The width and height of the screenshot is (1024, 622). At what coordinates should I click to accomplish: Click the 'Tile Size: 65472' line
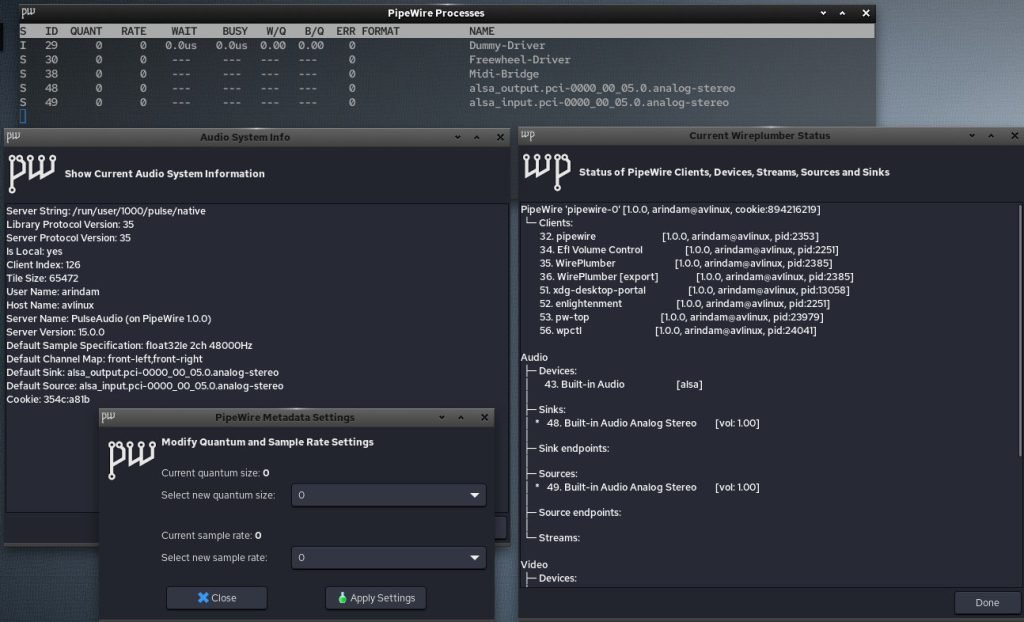click(42, 278)
